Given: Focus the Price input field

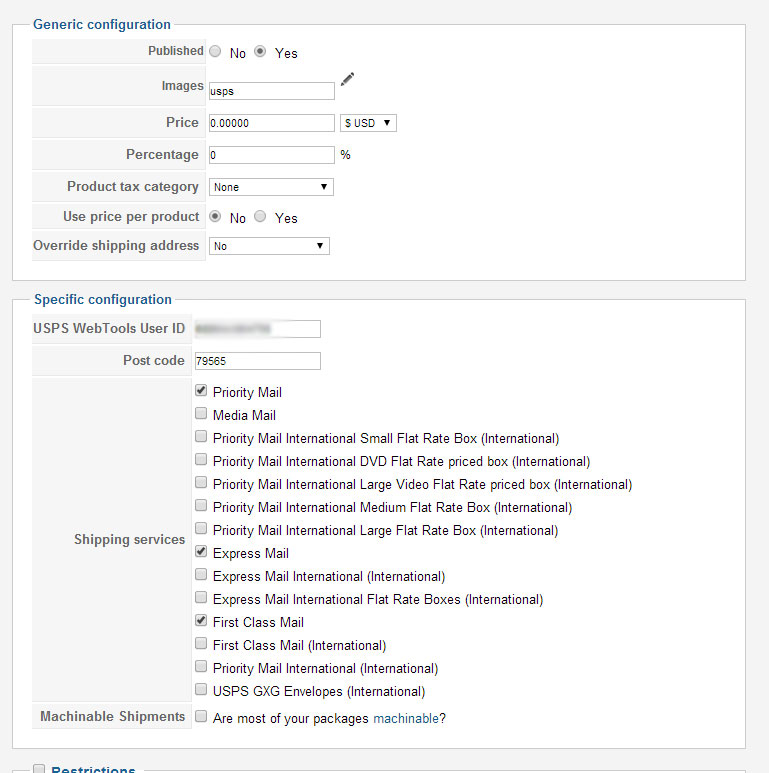Looking at the screenshot, I should click(271, 123).
